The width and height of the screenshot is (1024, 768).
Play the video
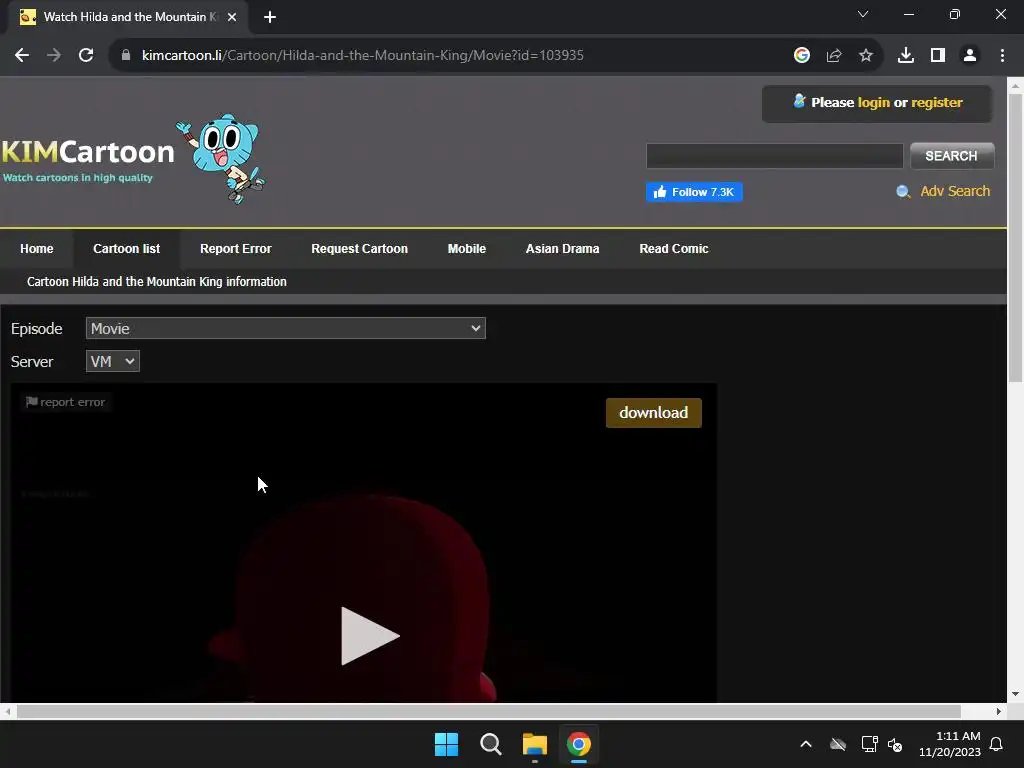370,635
